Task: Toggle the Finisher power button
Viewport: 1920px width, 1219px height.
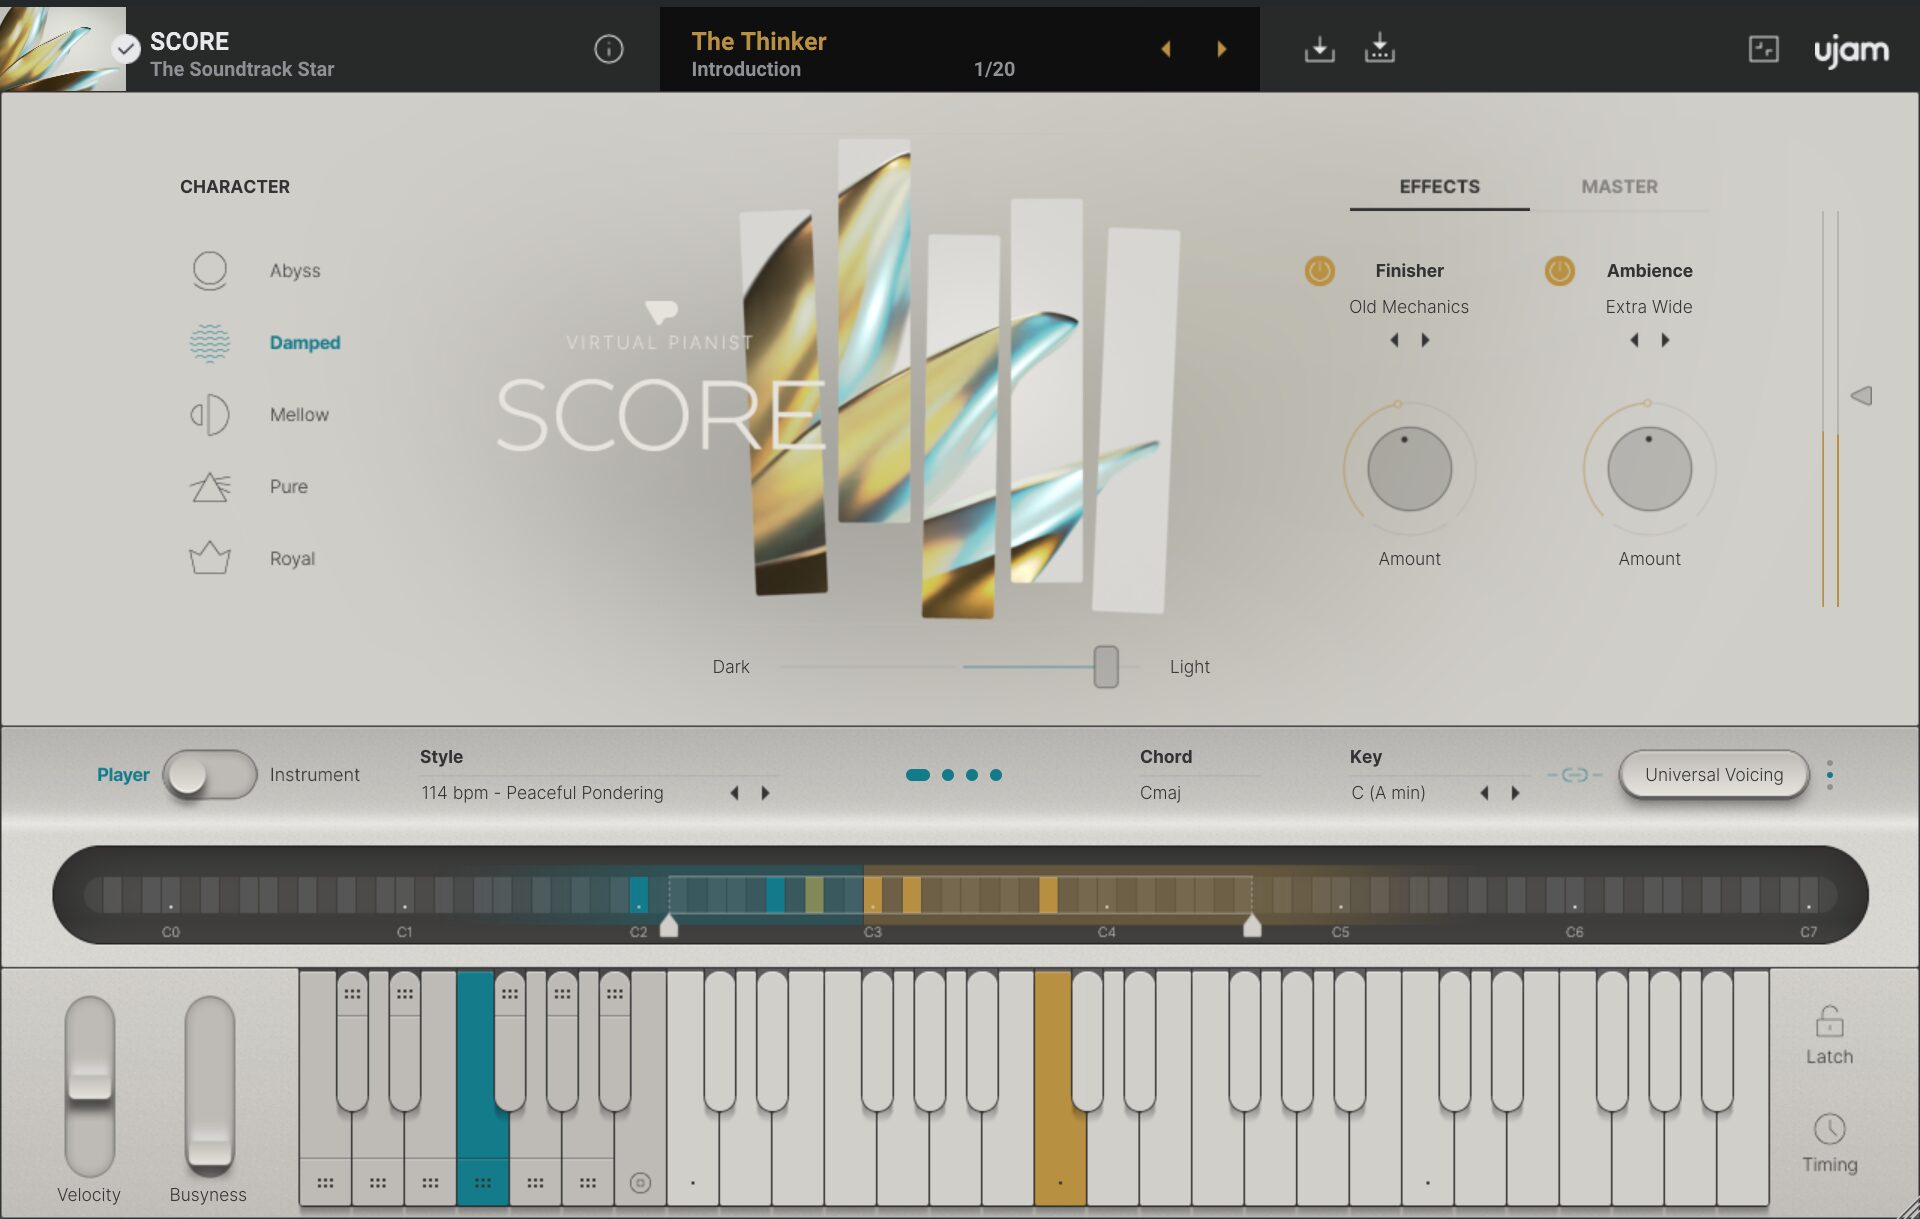Action: click(x=1320, y=271)
